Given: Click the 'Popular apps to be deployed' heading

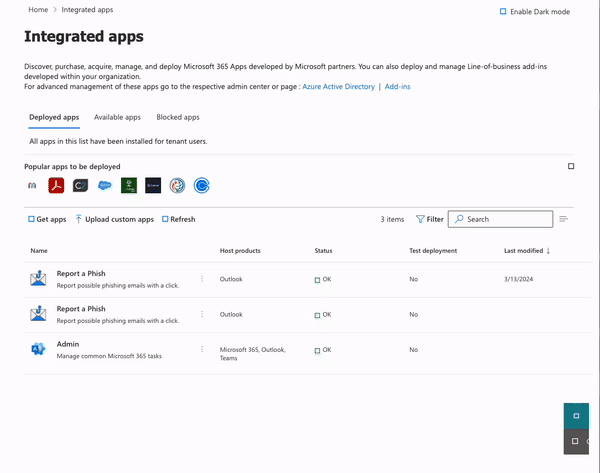Looking at the screenshot, I should pyautogui.click(x=72, y=166).
